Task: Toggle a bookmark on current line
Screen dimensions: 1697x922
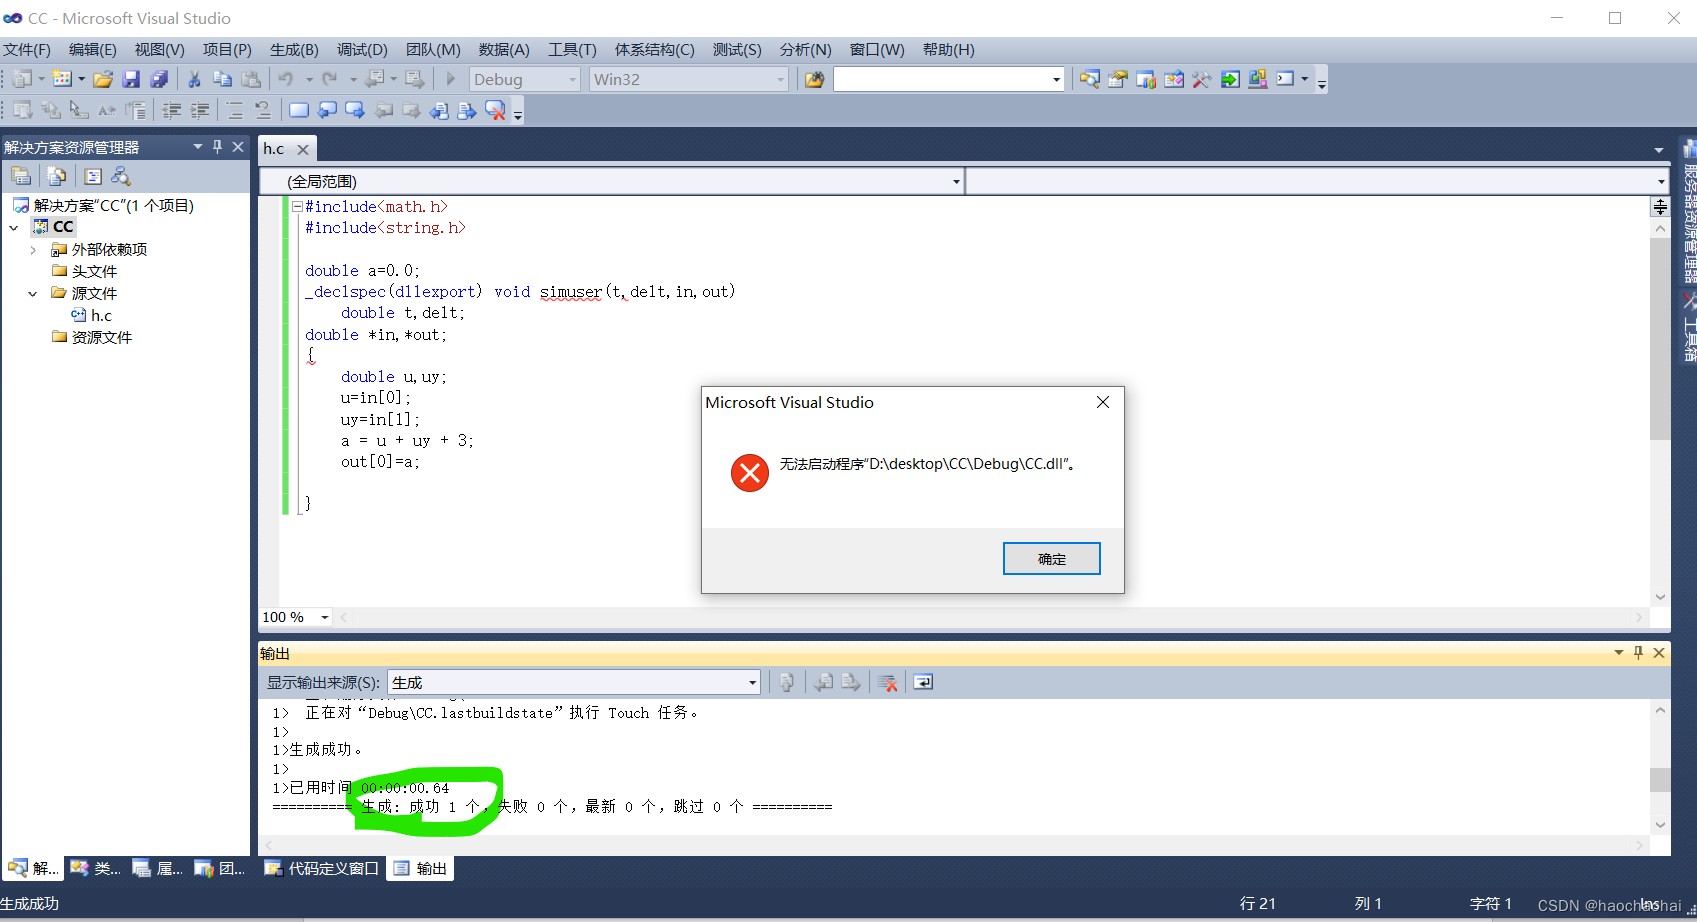Action: pyautogui.click(x=299, y=110)
